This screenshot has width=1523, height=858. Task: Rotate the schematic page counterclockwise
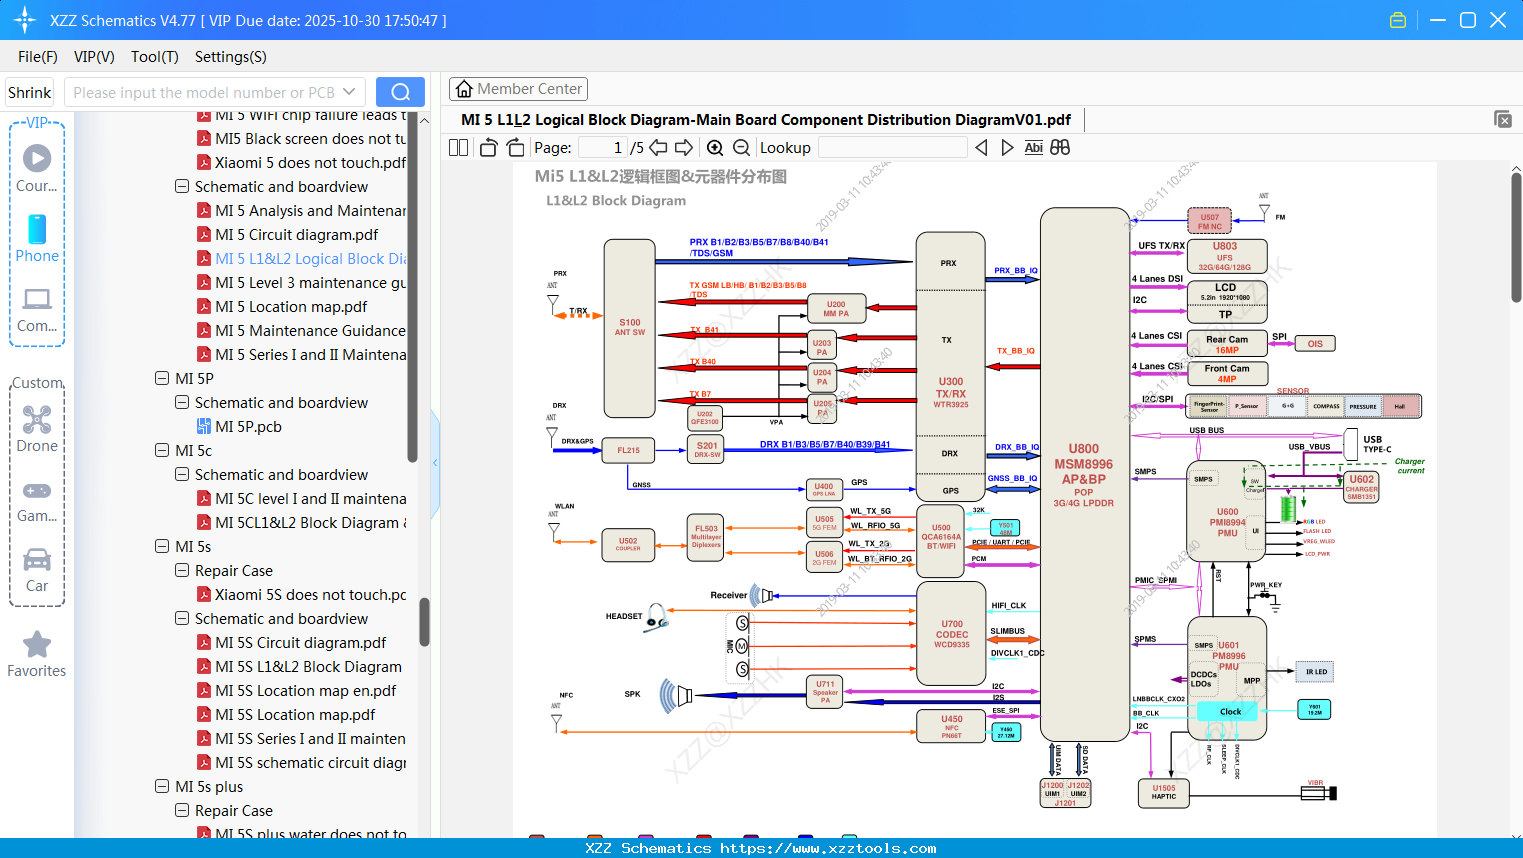(487, 147)
